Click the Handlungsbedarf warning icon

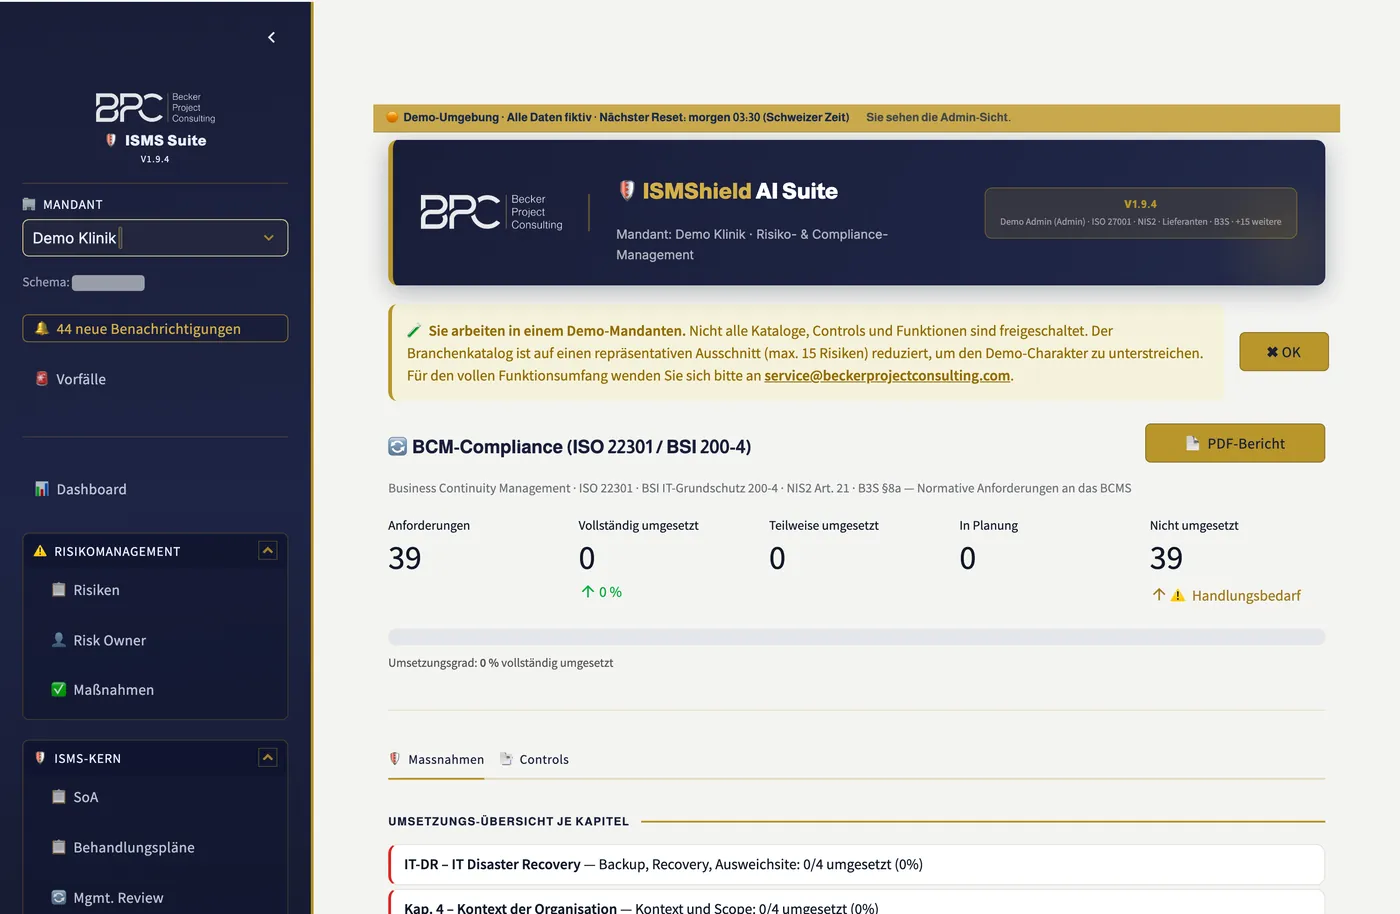click(1178, 595)
